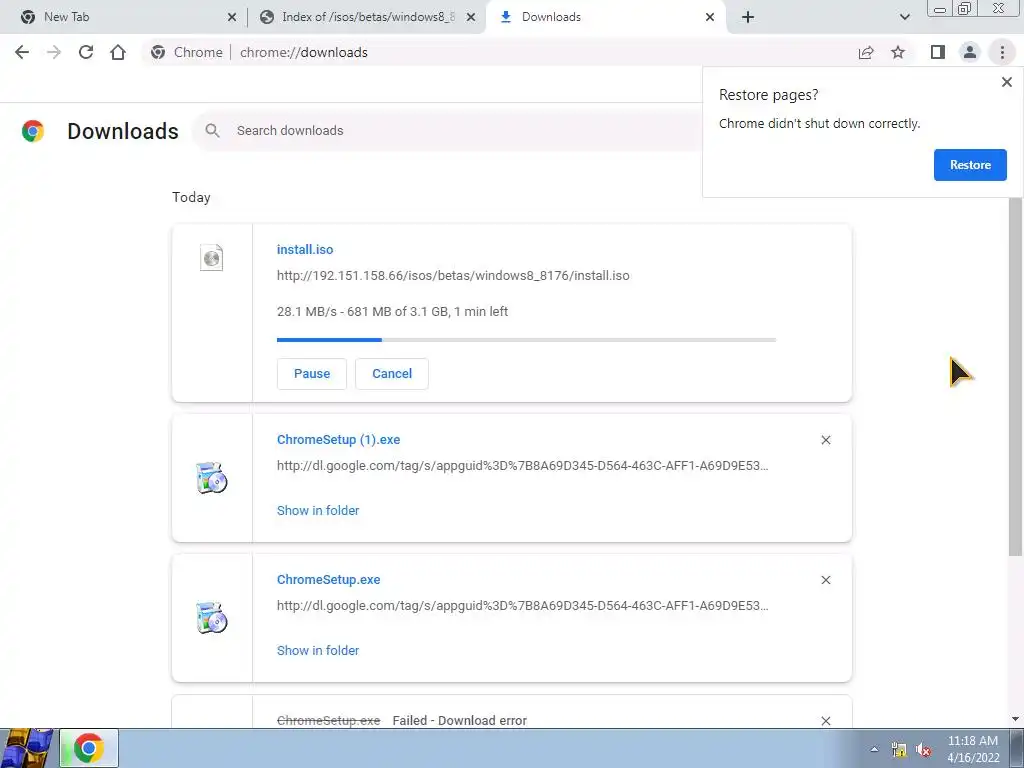Viewport: 1024px width, 768px height.
Task: Show completed ChromeSetup.exe in folder
Action: tap(318, 650)
